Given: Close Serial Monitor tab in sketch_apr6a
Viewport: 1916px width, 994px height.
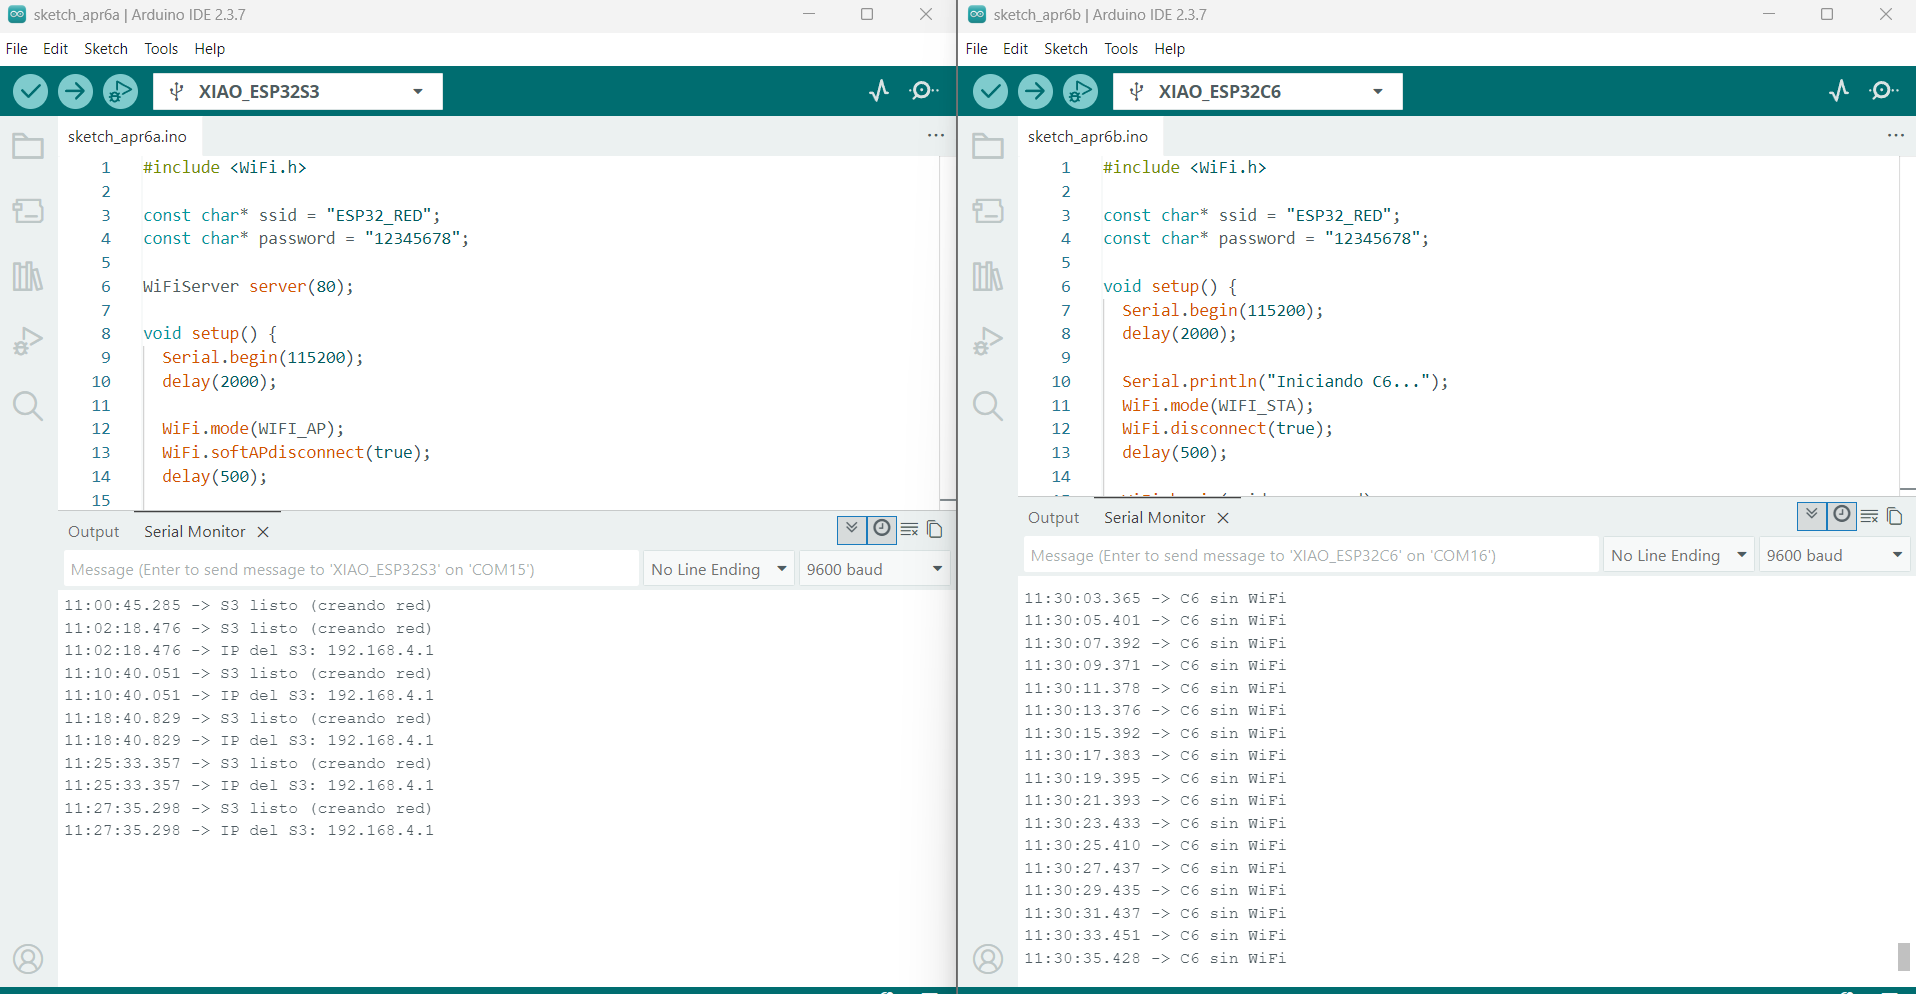Looking at the screenshot, I should (263, 532).
